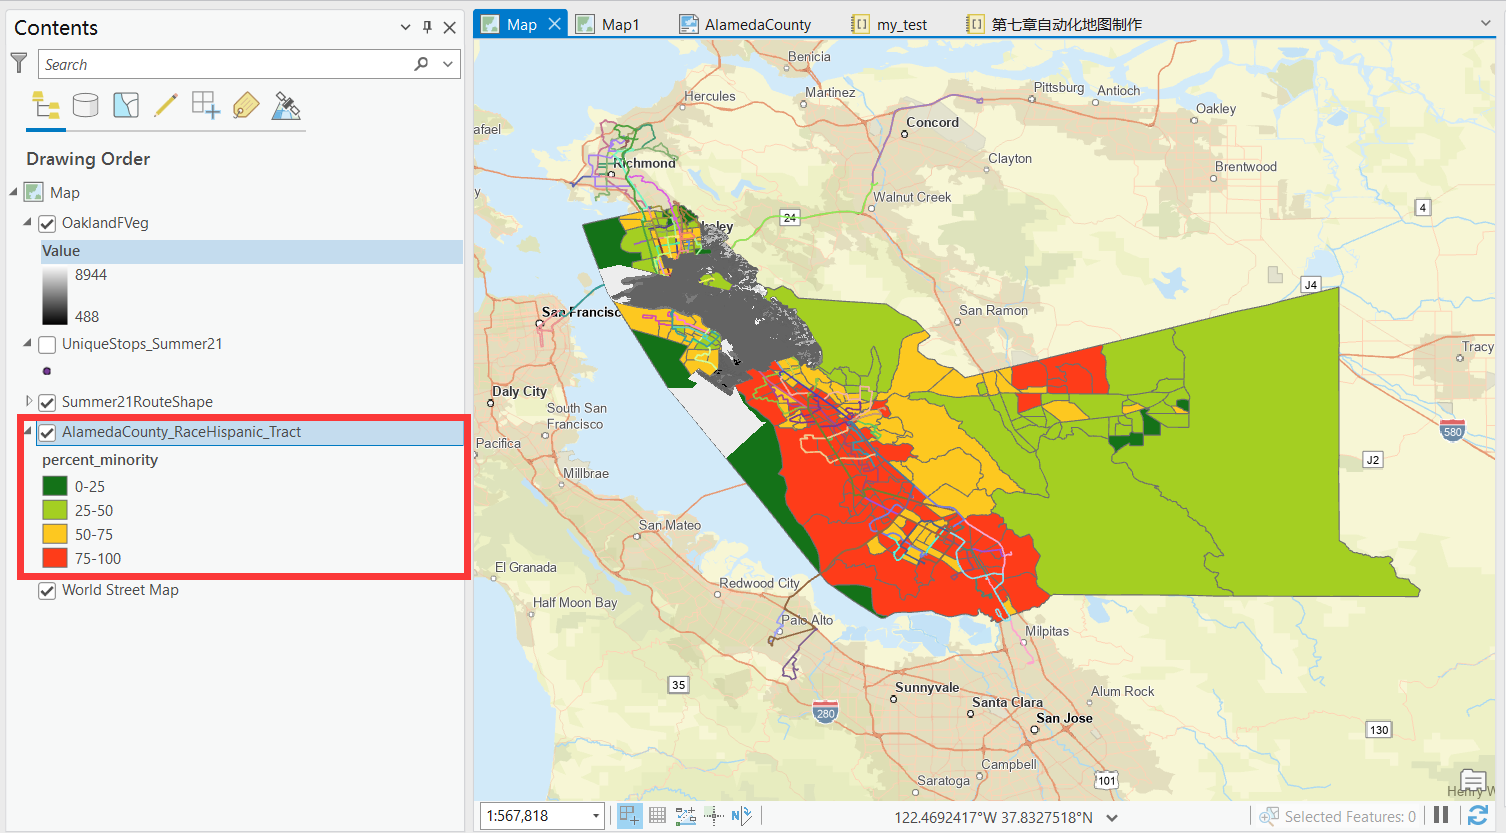Select List By Snapping icon
The height and width of the screenshot is (833, 1506).
point(206,105)
